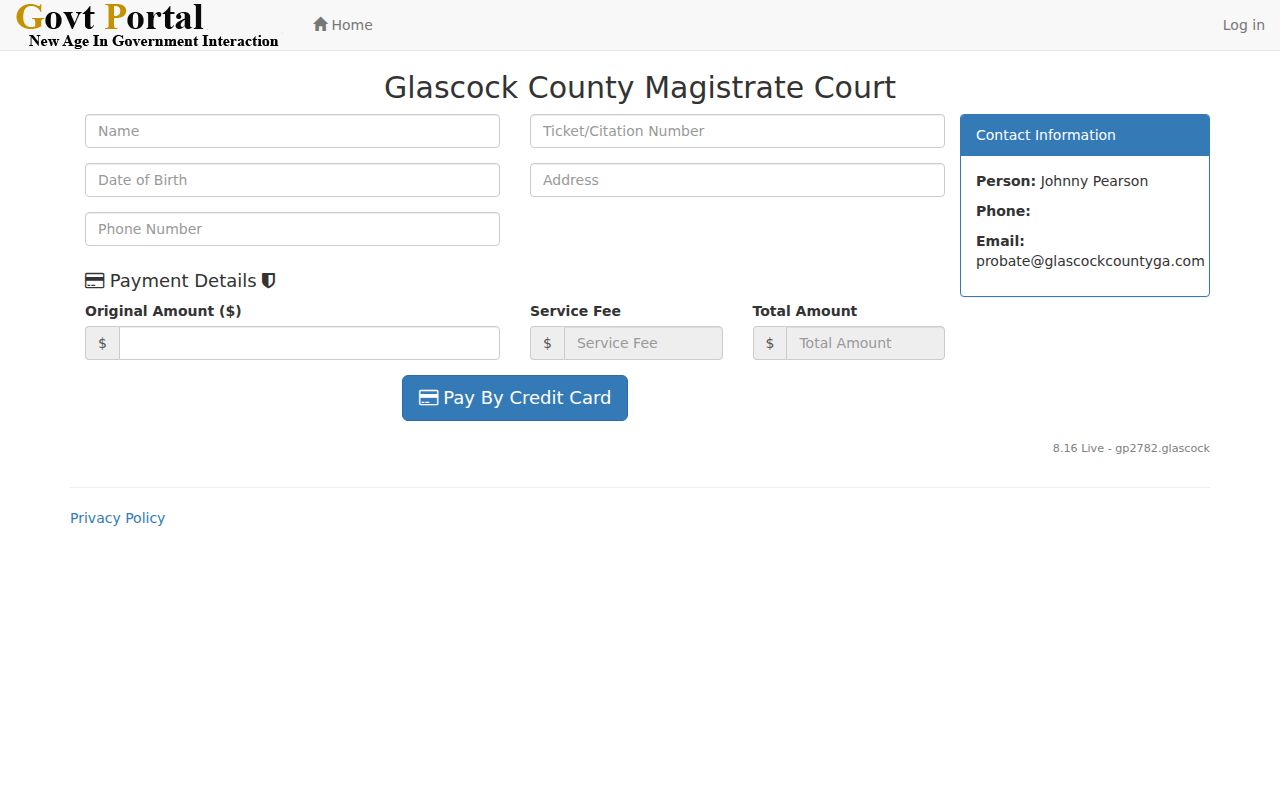Click the Contact Information panel header

pos(1085,135)
